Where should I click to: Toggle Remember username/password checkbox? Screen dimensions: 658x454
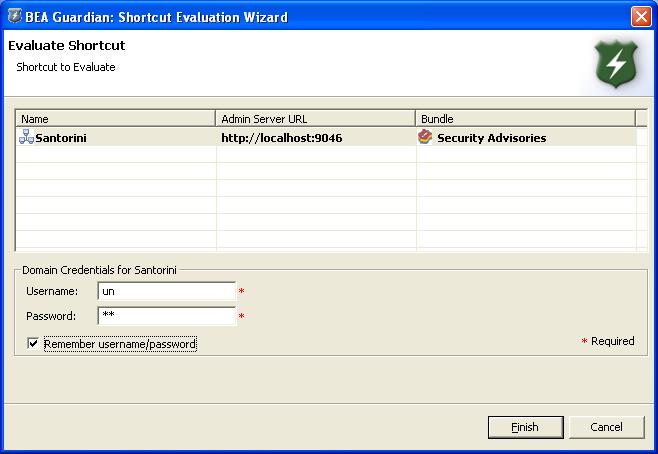[33, 343]
